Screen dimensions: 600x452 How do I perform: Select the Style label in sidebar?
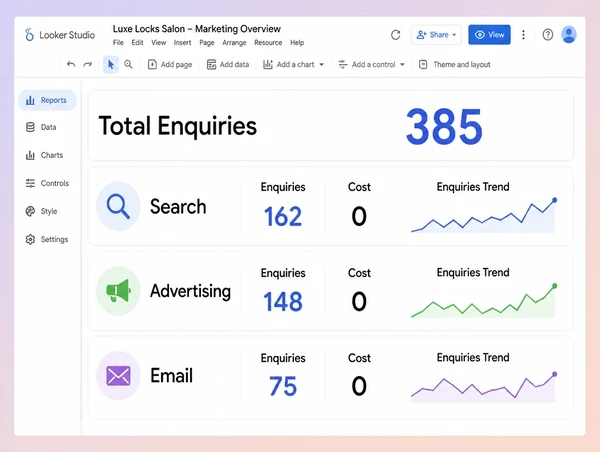[x=49, y=211]
